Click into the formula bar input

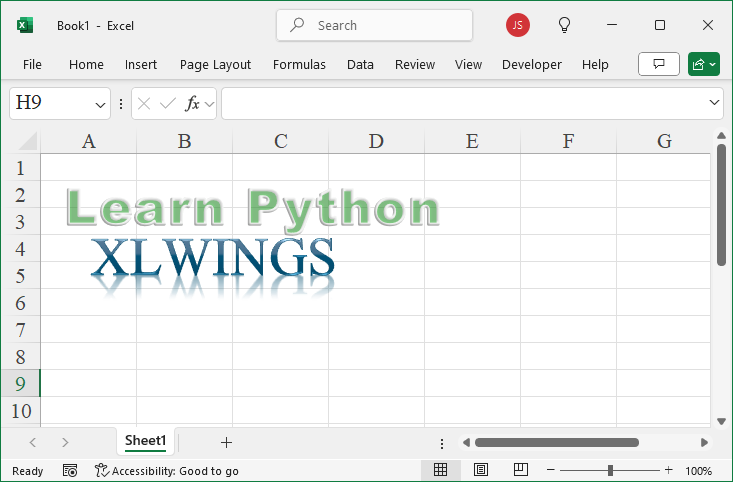pyautogui.click(x=463, y=103)
